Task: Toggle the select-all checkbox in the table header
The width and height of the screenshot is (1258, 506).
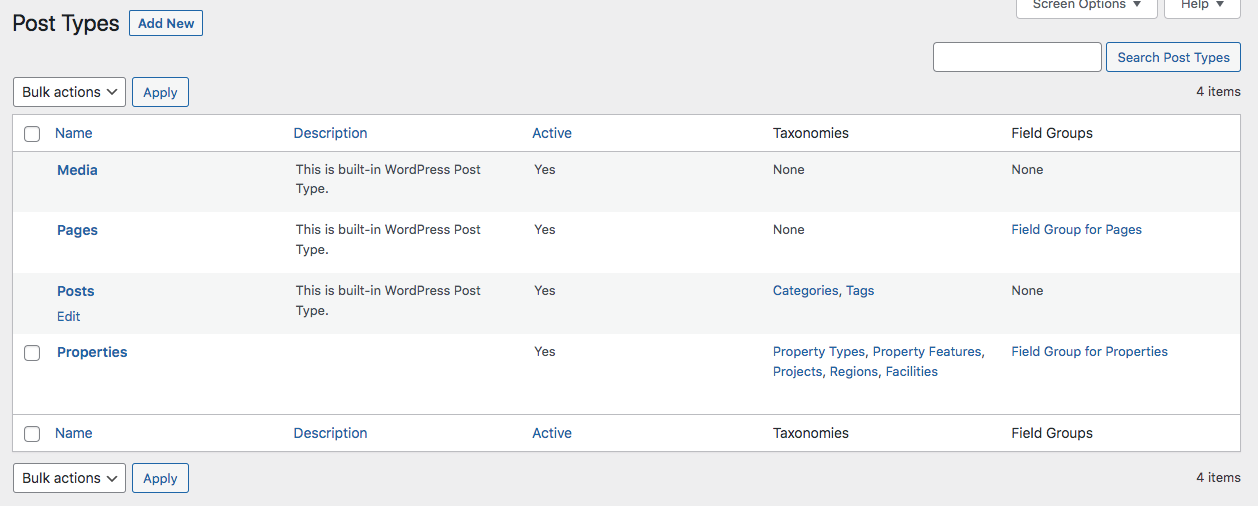Action: [32, 134]
